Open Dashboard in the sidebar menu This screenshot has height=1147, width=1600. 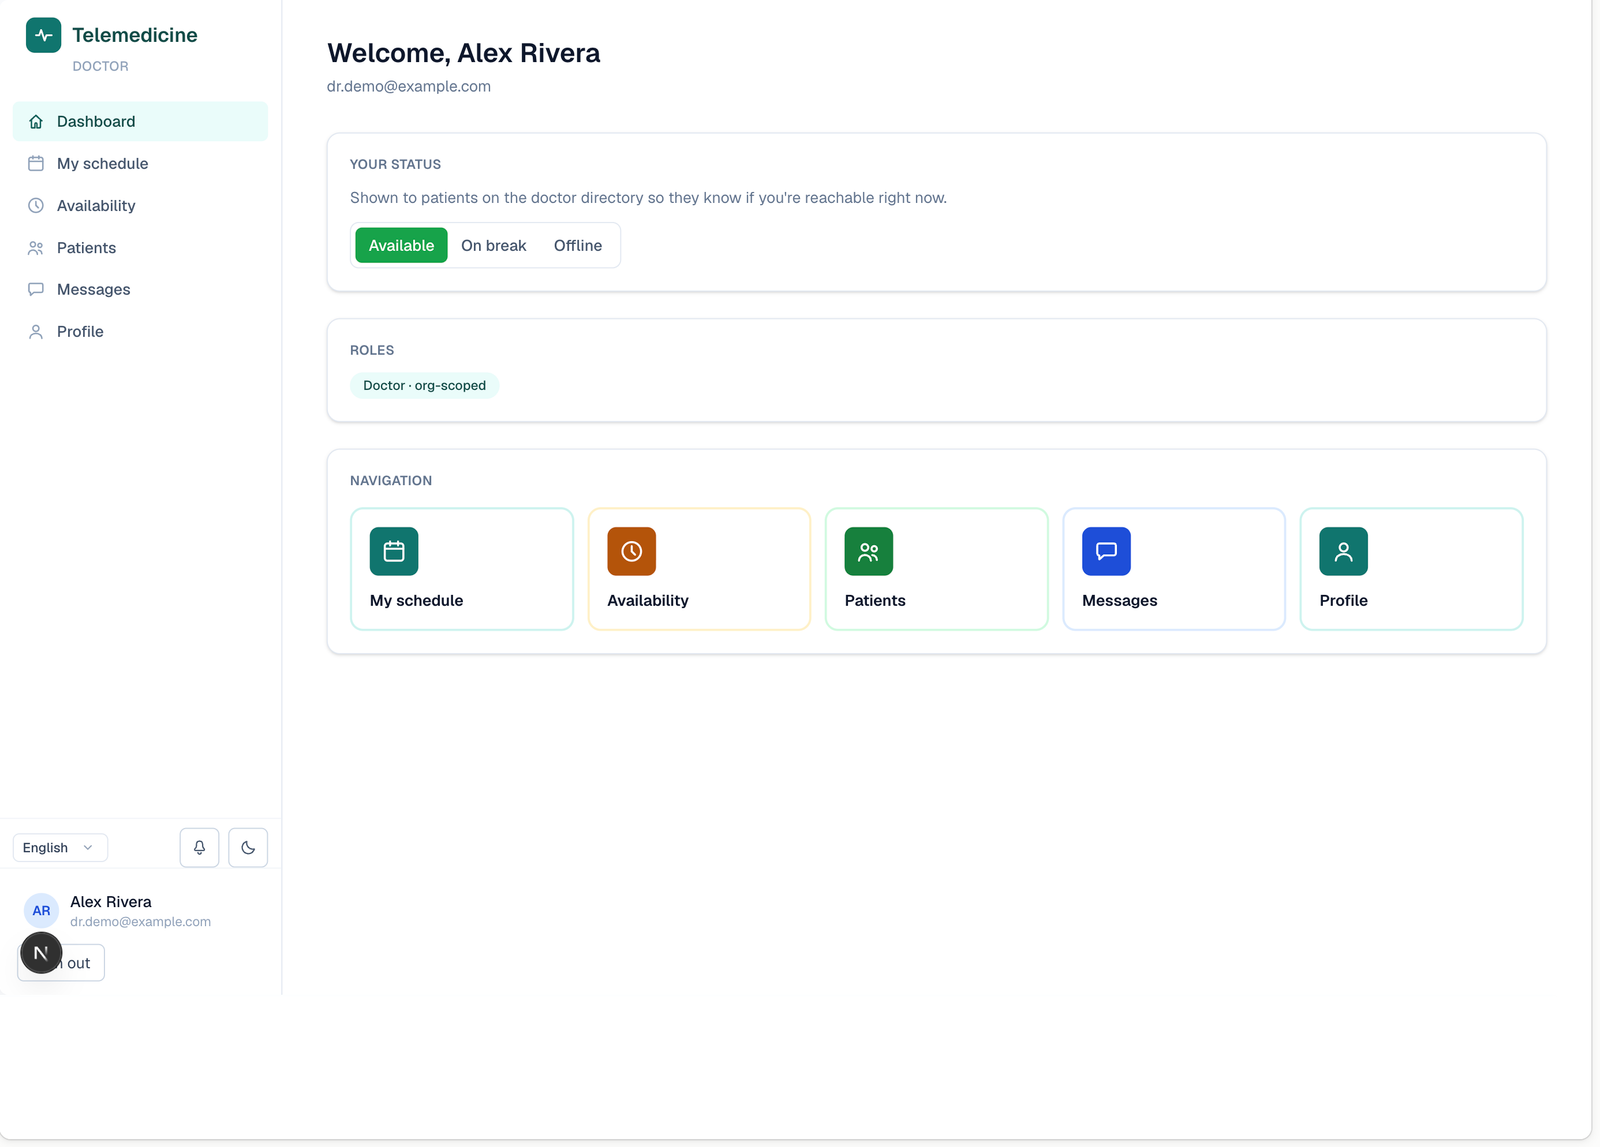point(140,121)
